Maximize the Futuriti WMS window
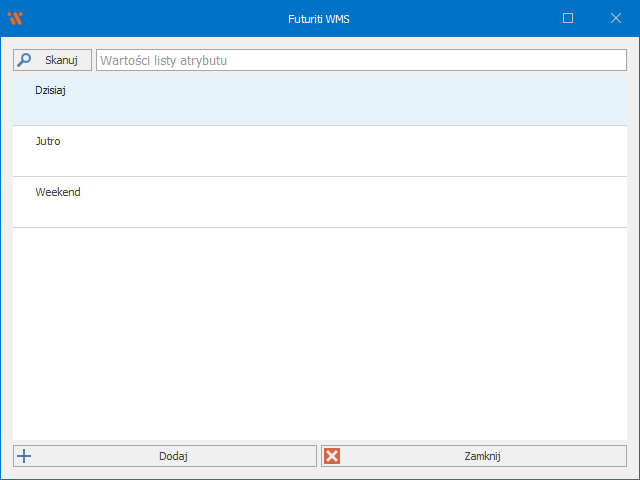 568,18
